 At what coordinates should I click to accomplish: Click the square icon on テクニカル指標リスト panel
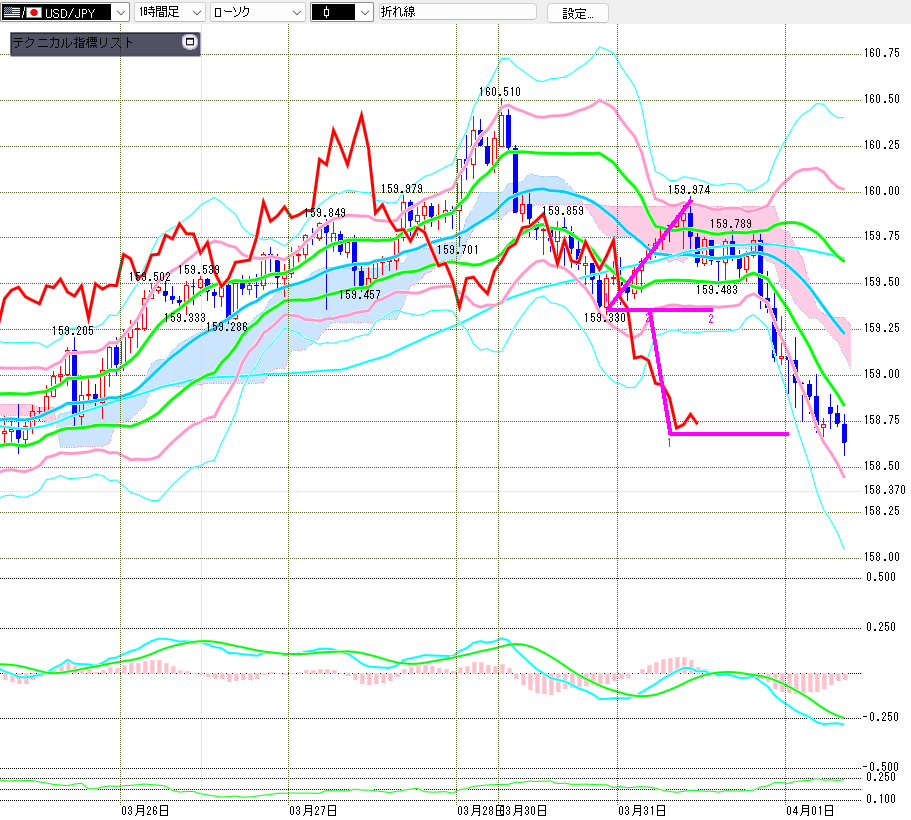click(x=190, y=43)
